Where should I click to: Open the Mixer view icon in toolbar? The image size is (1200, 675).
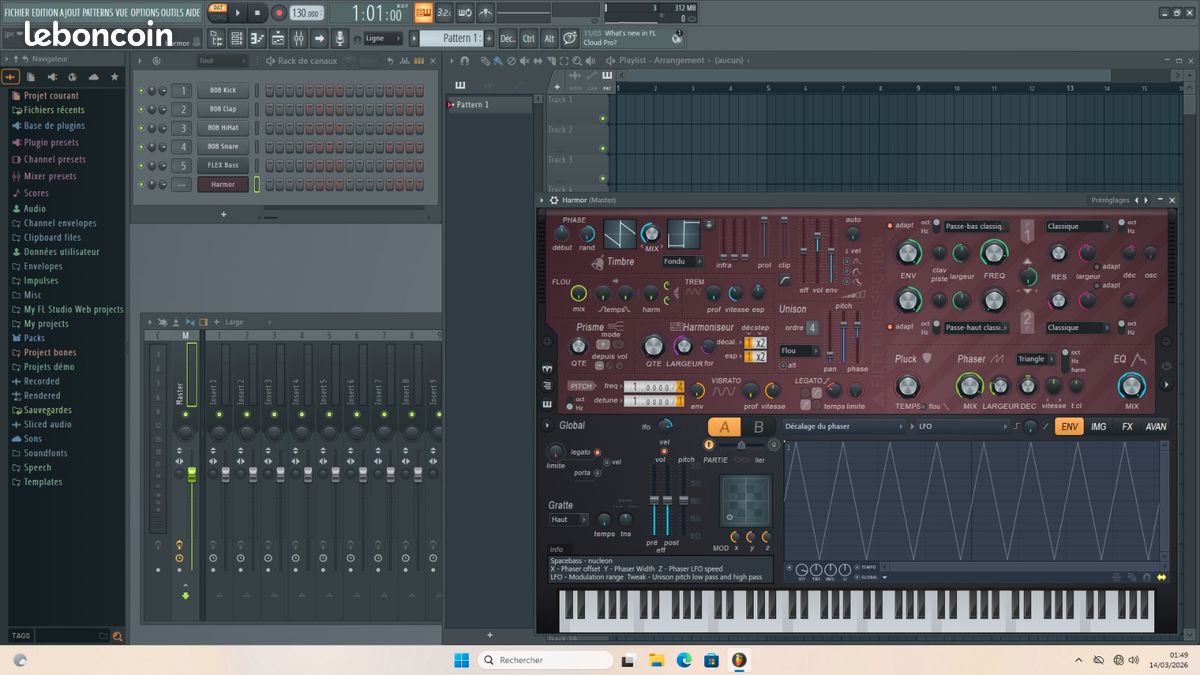click(x=298, y=39)
